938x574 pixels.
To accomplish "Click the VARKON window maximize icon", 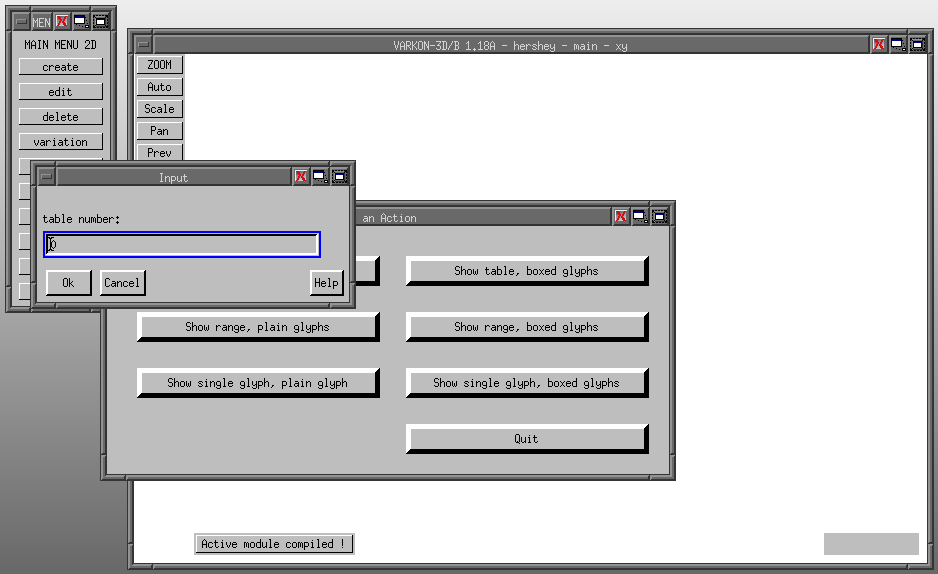I will pos(918,44).
